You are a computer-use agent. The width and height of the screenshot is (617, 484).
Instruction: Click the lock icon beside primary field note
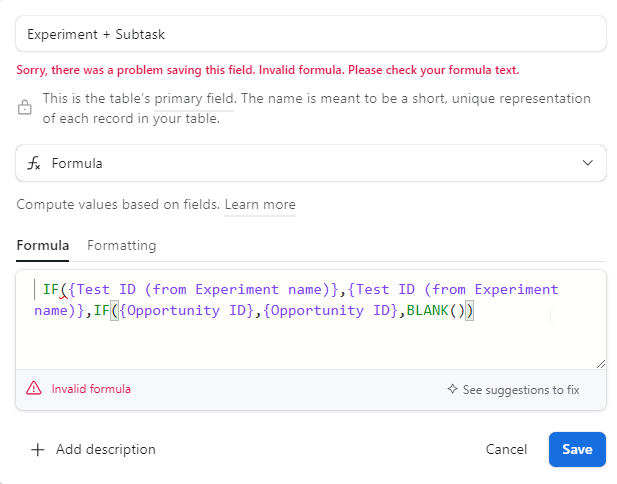pyautogui.click(x=24, y=107)
